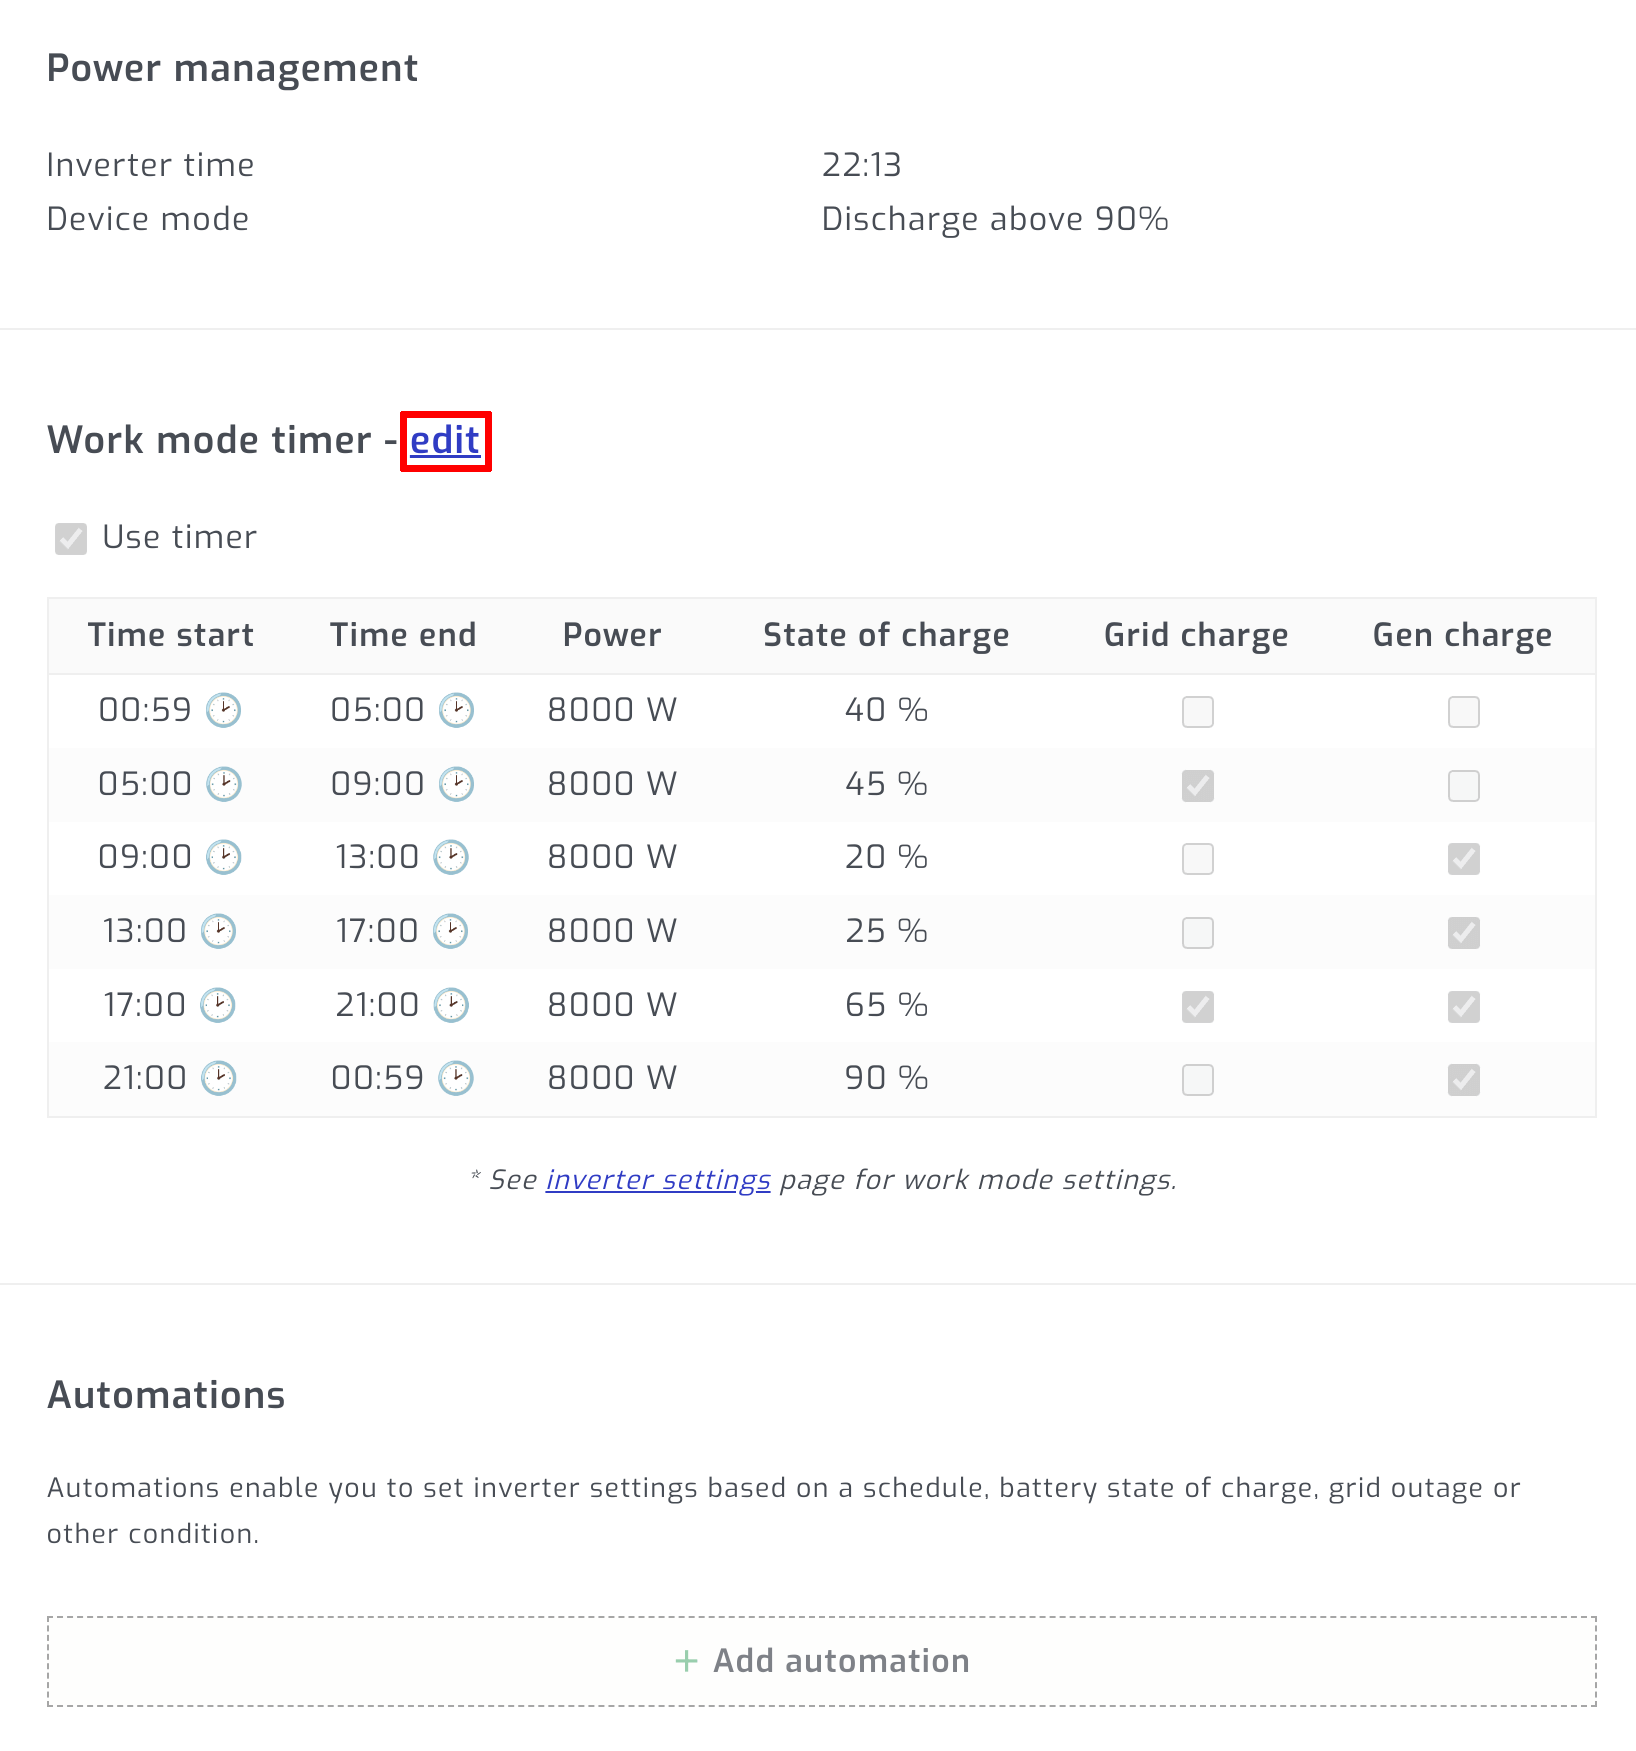Click the clock icon next to 21:00 start time
Screen dimensions: 1636x1751
pos(220,1078)
